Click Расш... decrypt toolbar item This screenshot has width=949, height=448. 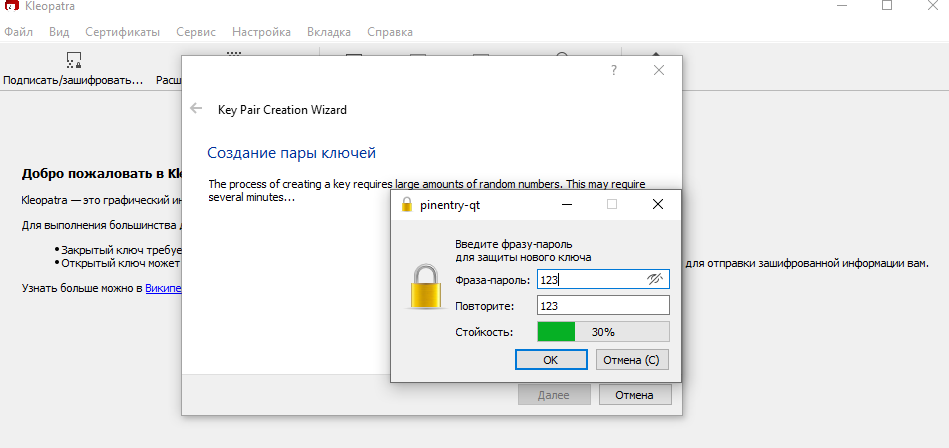[x=169, y=80]
